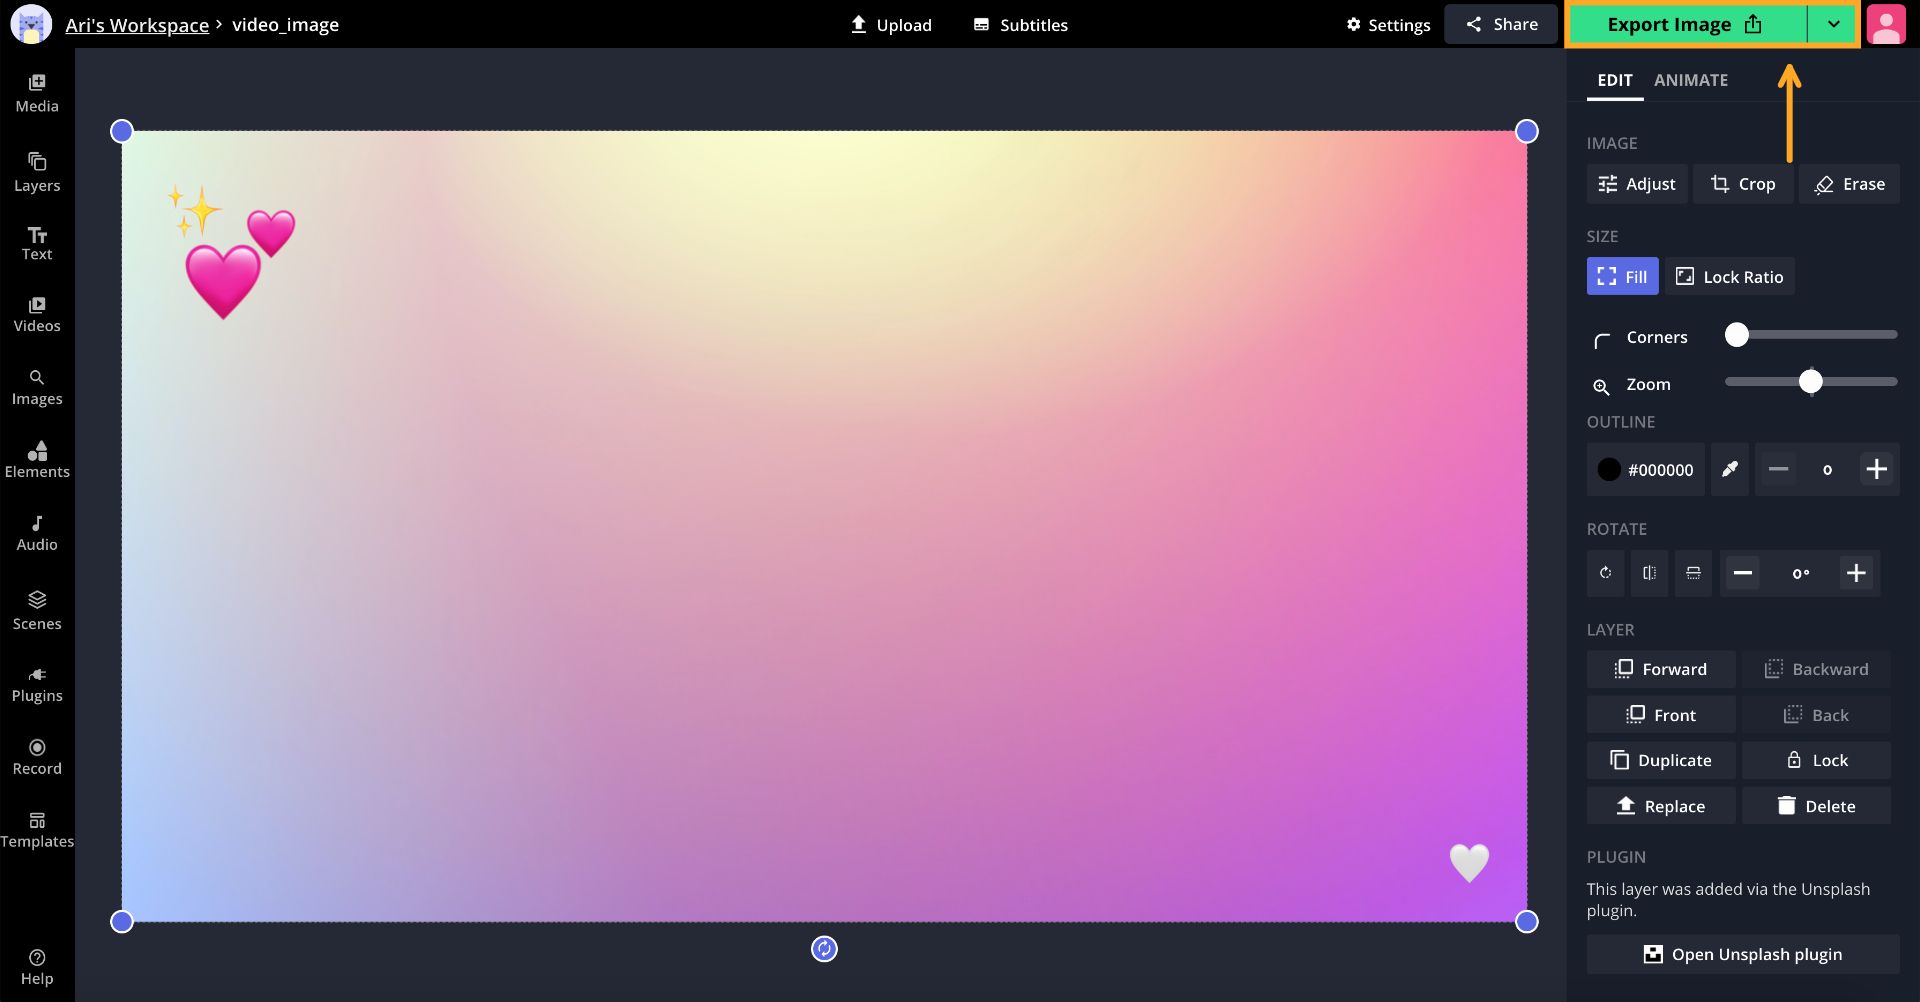Select the Text tool

coord(37,243)
